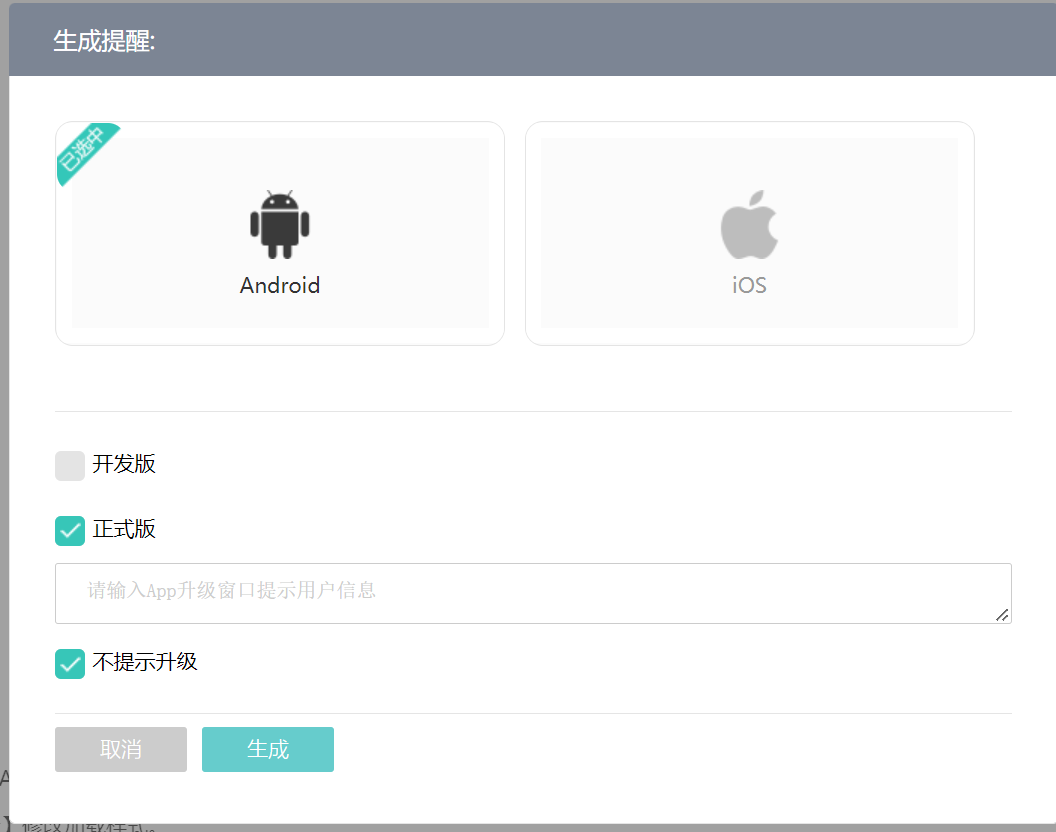Click the 生成提醒 dialog title
The image size is (1056, 832).
pos(104,42)
